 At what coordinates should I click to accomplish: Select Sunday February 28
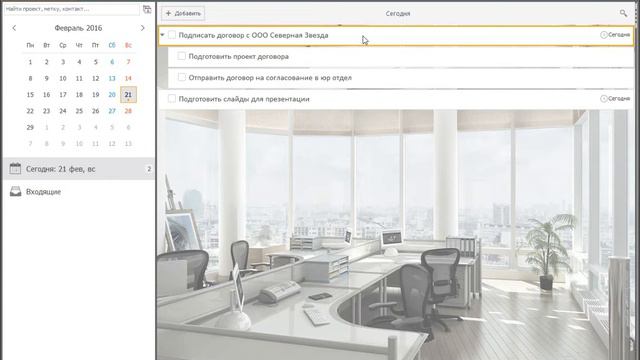[x=128, y=111]
